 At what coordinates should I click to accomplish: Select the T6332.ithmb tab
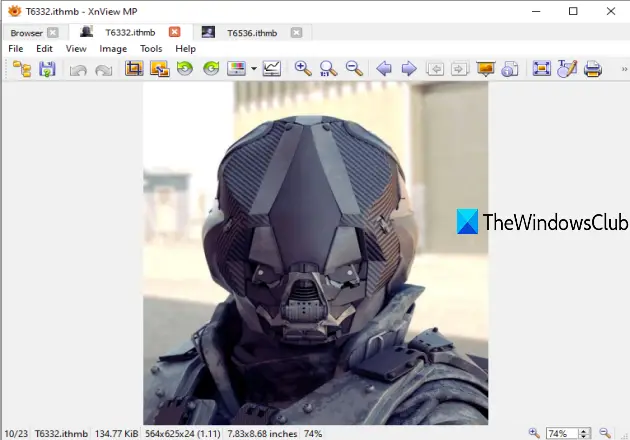click(130, 33)
